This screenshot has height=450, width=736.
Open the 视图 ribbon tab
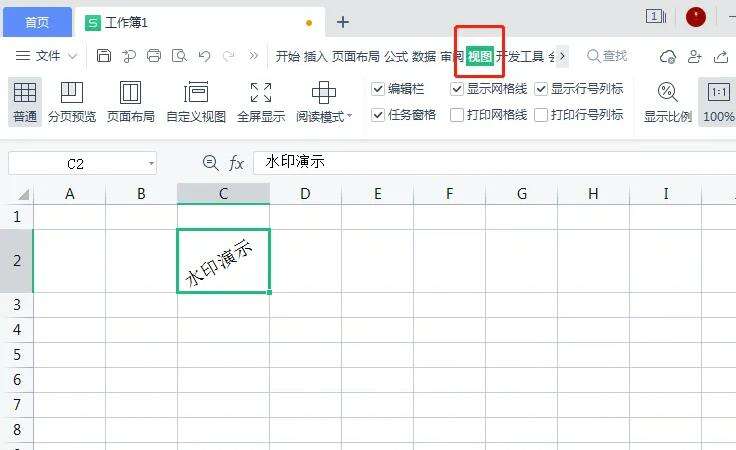tap(480, 57)
